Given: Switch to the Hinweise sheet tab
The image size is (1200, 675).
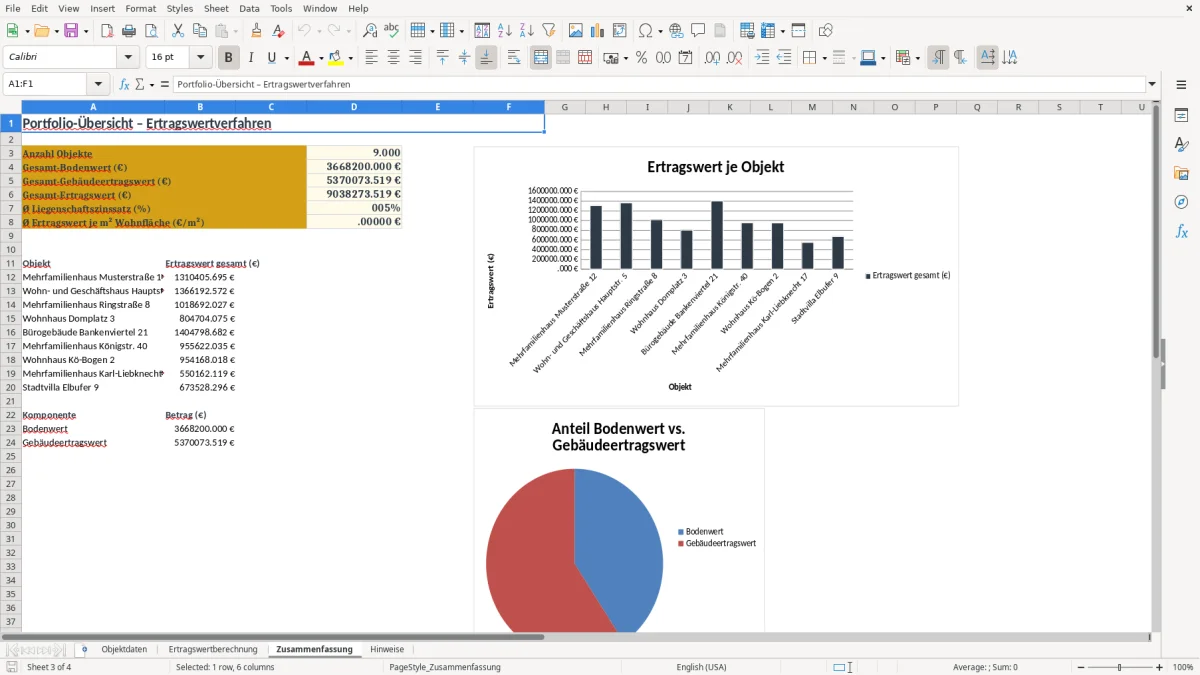Looking at the screenshot, I should coord(387,649).
